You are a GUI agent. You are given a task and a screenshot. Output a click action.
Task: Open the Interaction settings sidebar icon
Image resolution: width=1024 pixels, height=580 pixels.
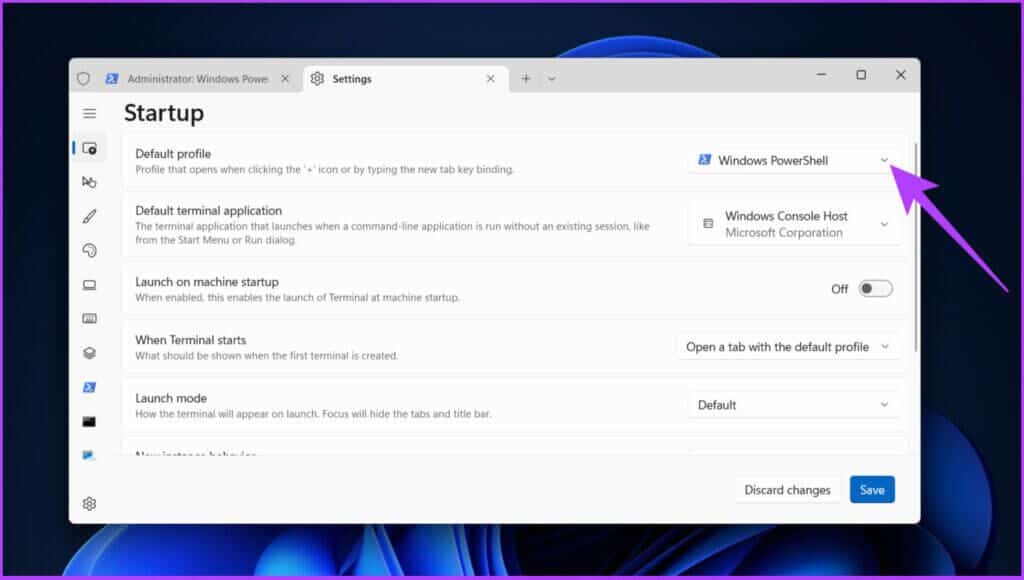tap(89, 182)
